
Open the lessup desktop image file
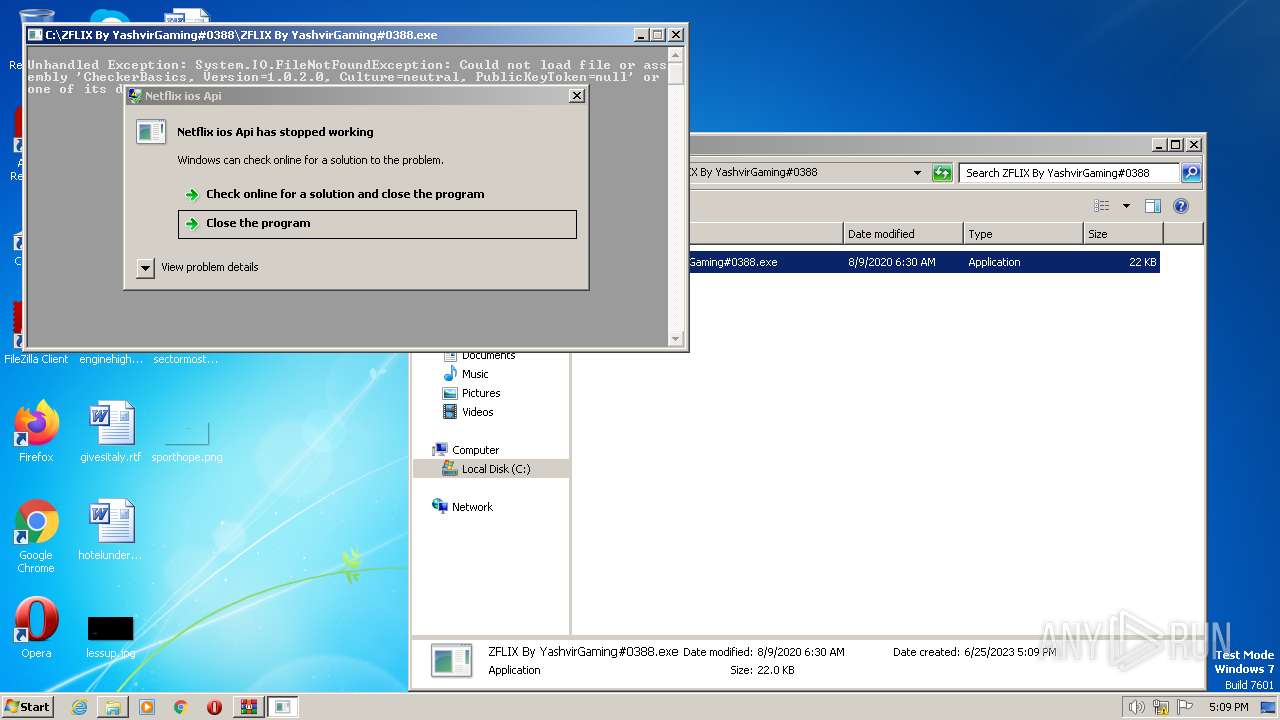110,638
